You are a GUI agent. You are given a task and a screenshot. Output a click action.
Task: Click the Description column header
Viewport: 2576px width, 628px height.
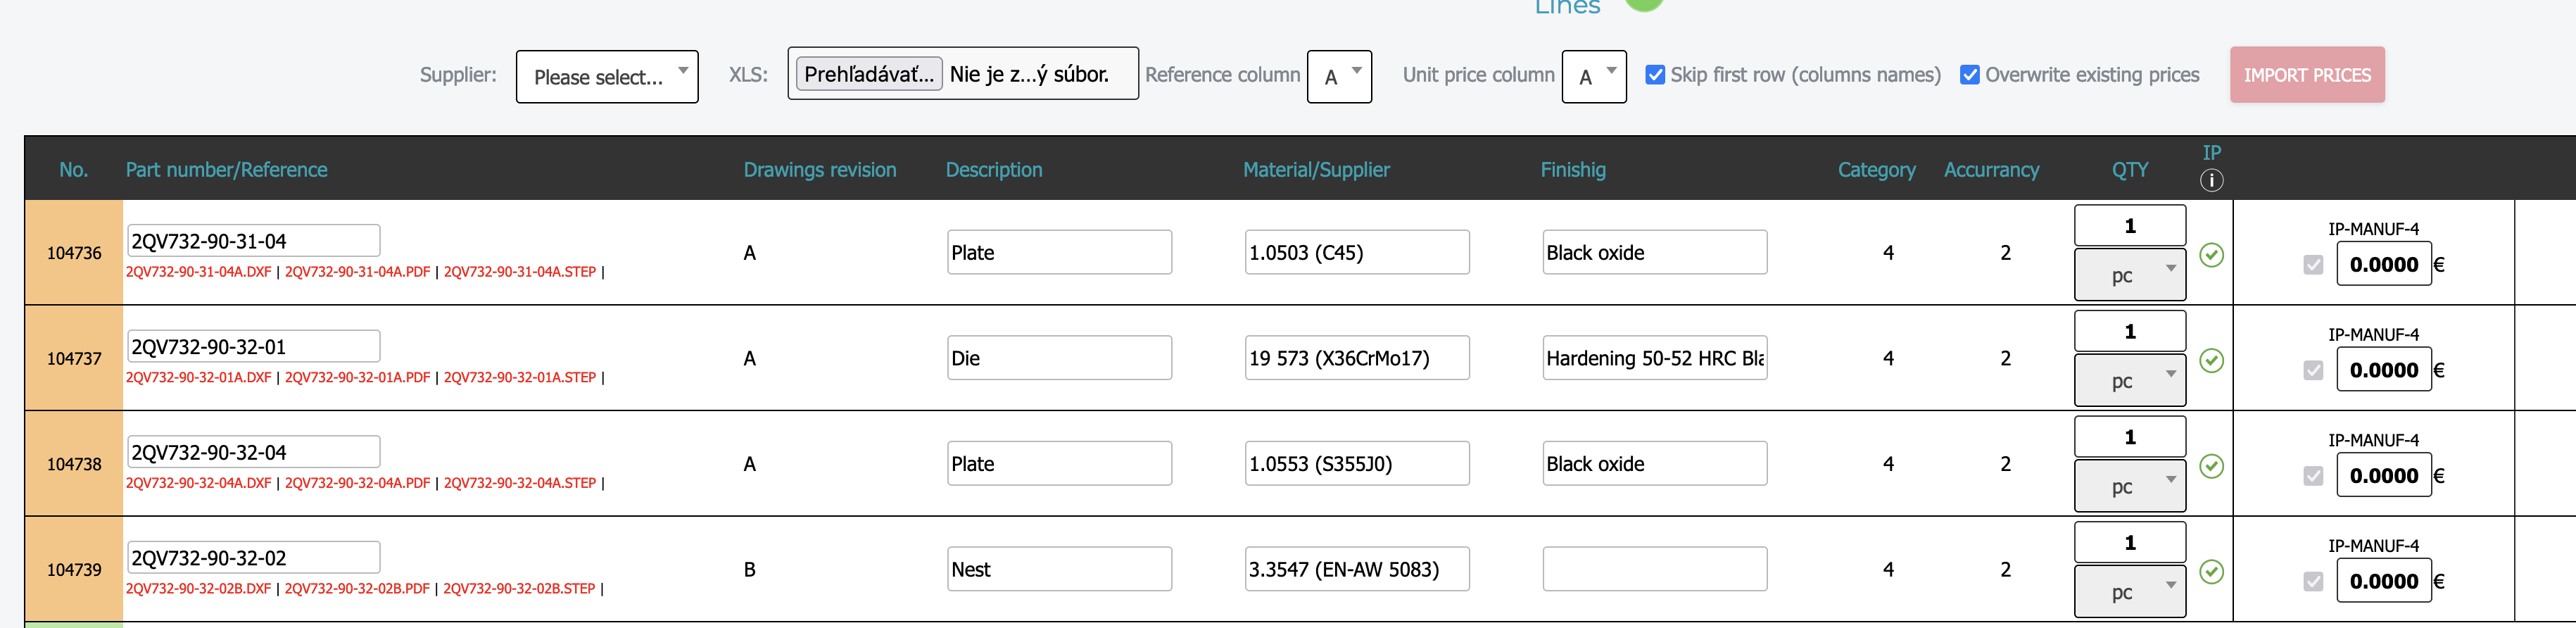993,170
